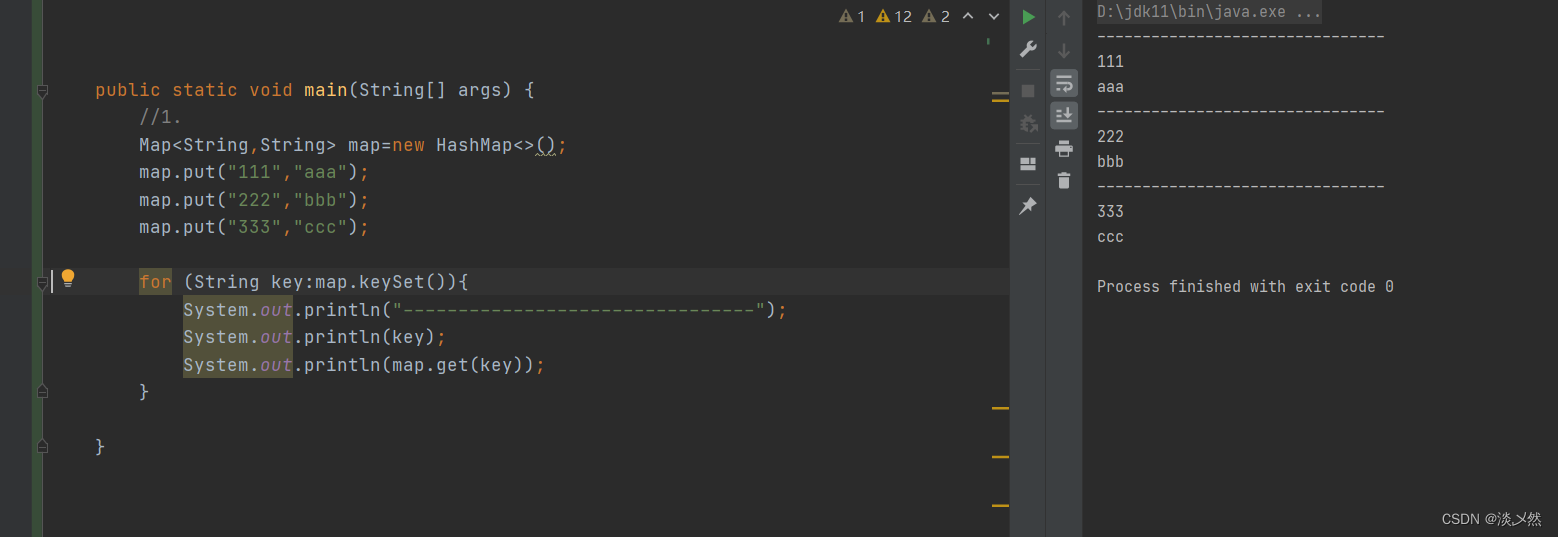The width and height of the screenshot is (1558, 537).
Task: Pin the run tab with pin icon
Action: tap(1028, 206)
